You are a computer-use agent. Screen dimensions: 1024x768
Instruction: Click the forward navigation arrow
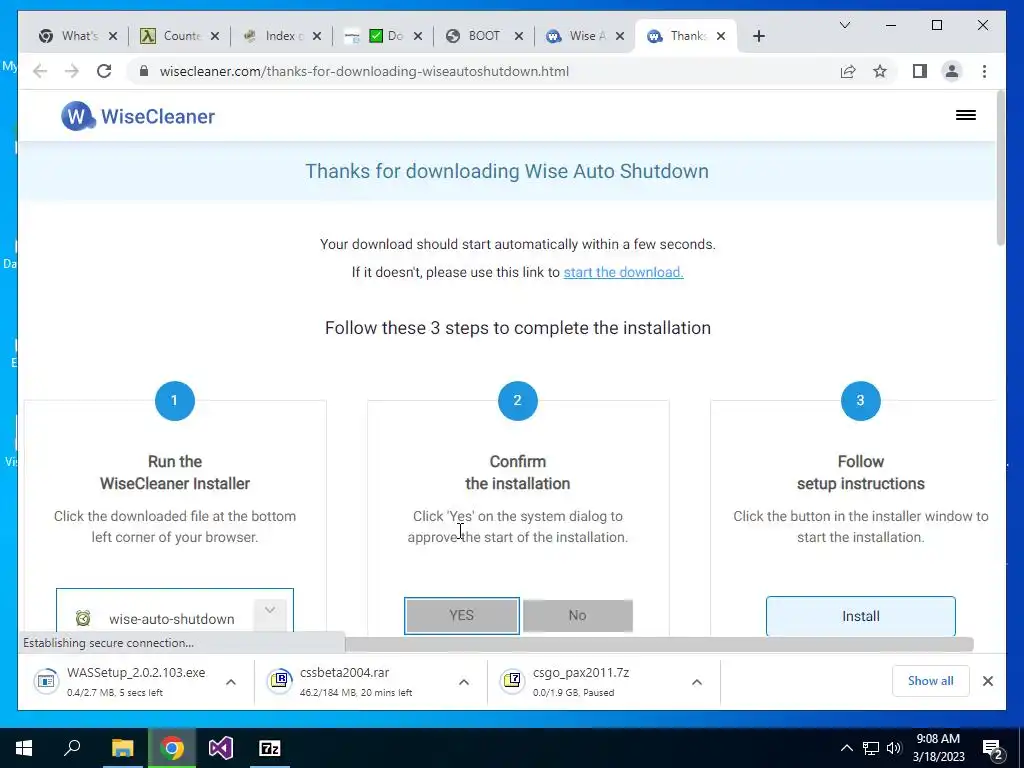(x=72, y=71)
